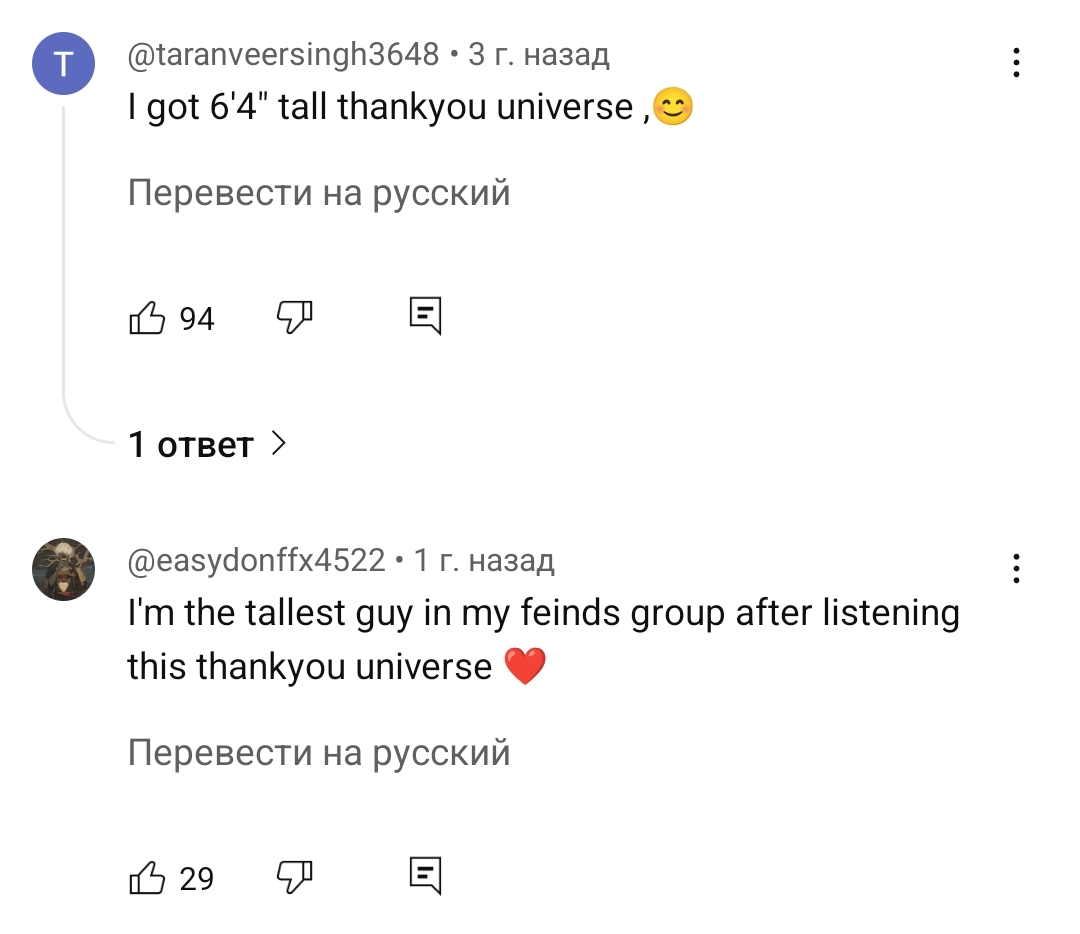Open @taranveersingh3648's channel name
The height and width of the screenshot is (934, 1080).
click(x=284, y=56)
